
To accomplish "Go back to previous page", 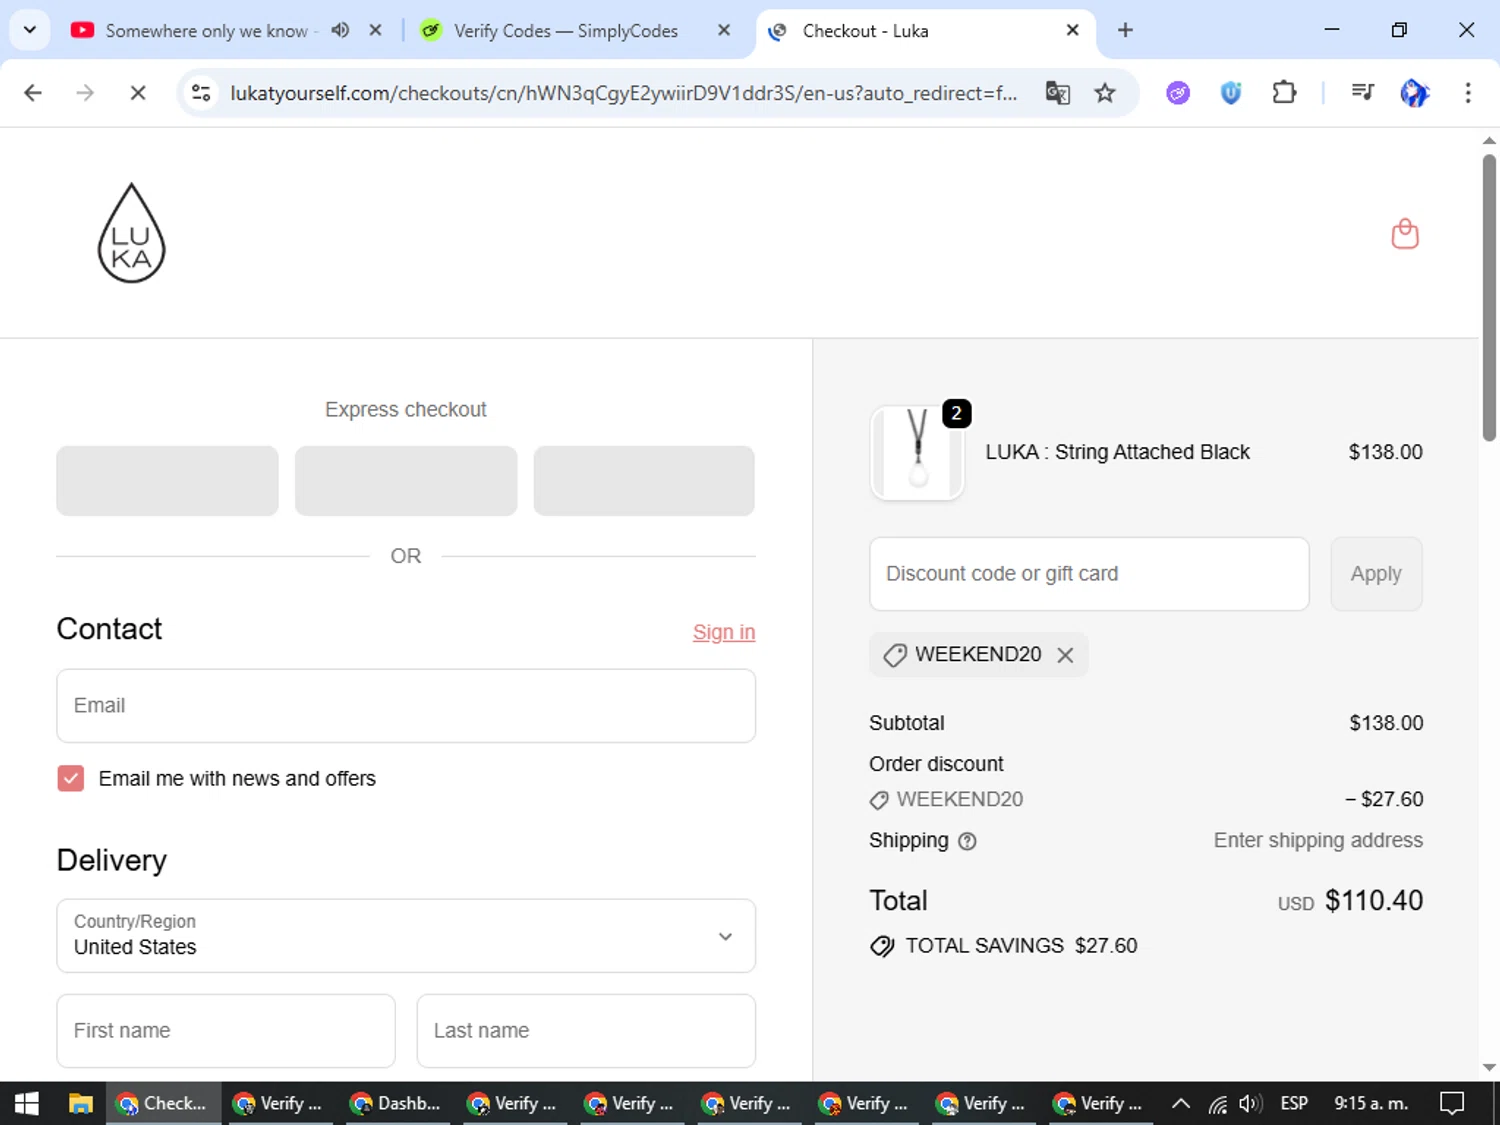I will click(x=33, y=93).
